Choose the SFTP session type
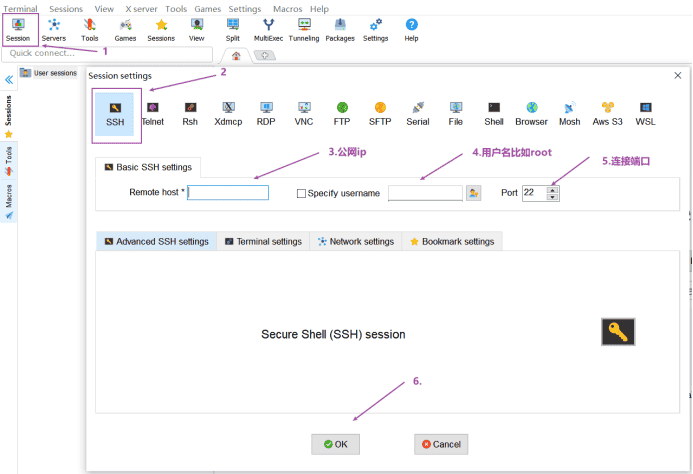 380,113
